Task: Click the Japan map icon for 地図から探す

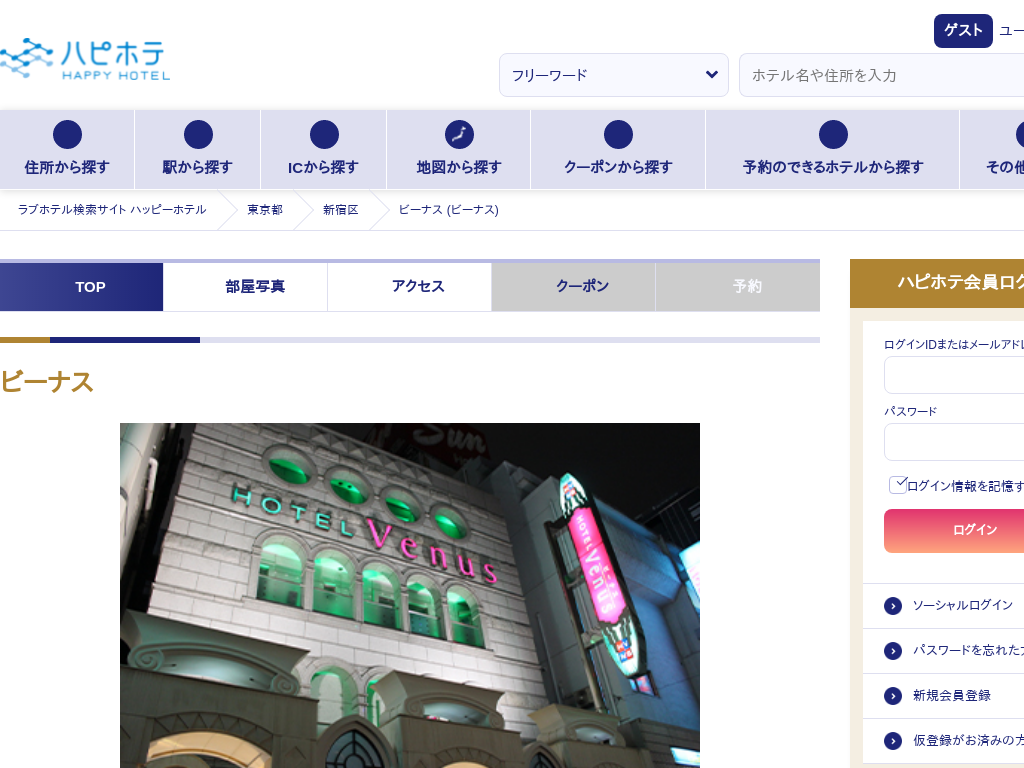Action: click(459, 135)
